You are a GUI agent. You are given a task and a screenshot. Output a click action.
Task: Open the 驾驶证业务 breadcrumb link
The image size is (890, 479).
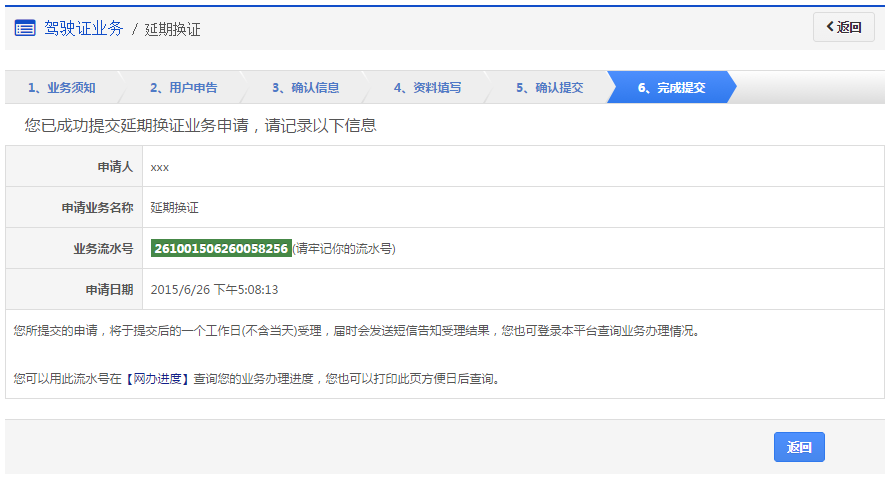(x=83, y=28)
